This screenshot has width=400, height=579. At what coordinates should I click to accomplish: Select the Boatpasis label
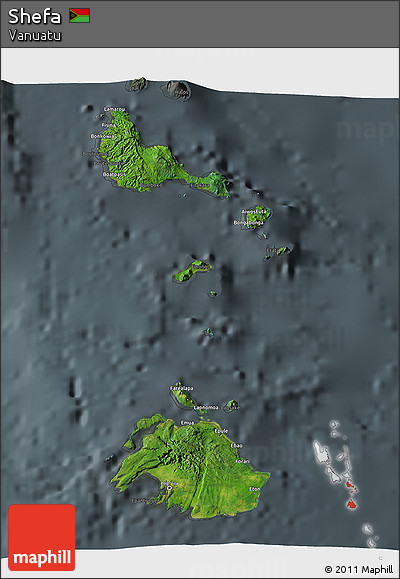(x=114, y=174)
